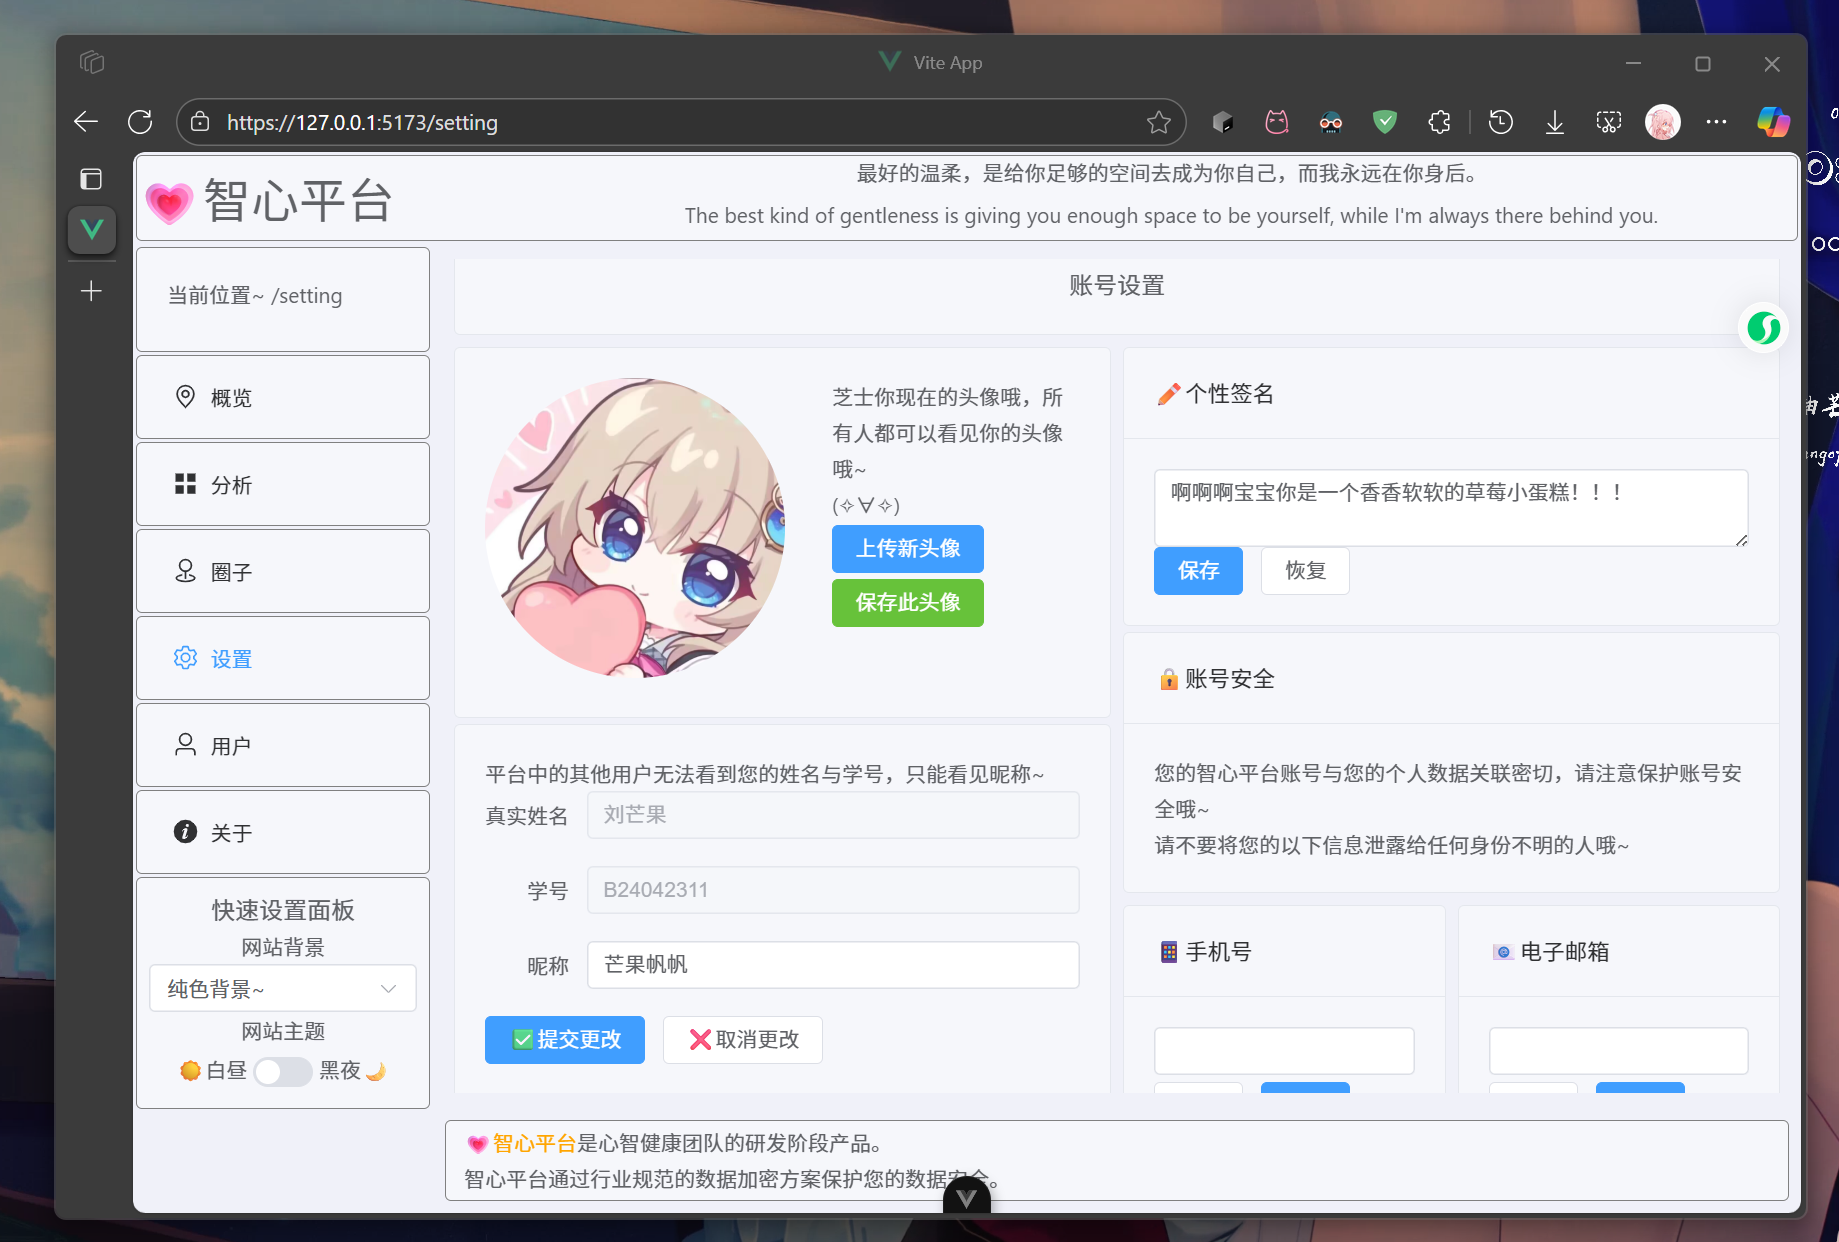The height and width of the screenshot is (1242, 1839).
Task: Open browser history clock icon
Action: click(x=1500, y=122)
